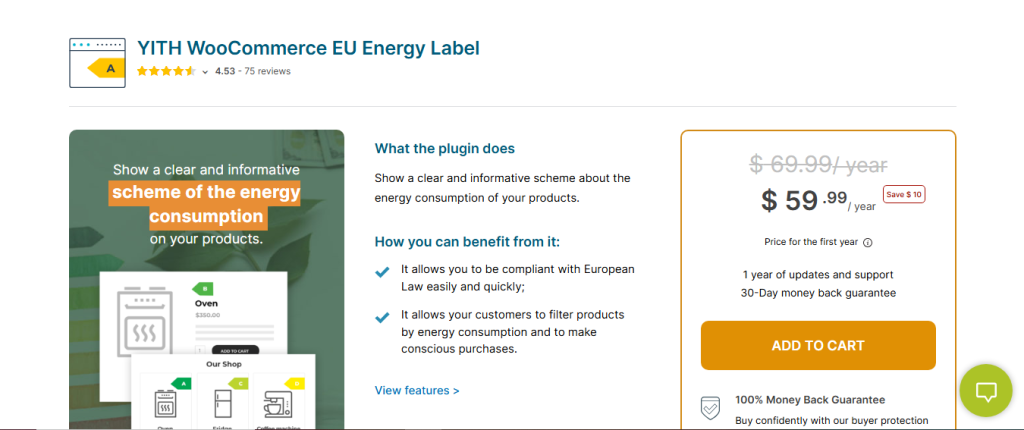This screenshot has width=1024, height=430.
Task: Click the checkmark beside European Law benefit
Action: pyautogui.click(x=382, y=272)
